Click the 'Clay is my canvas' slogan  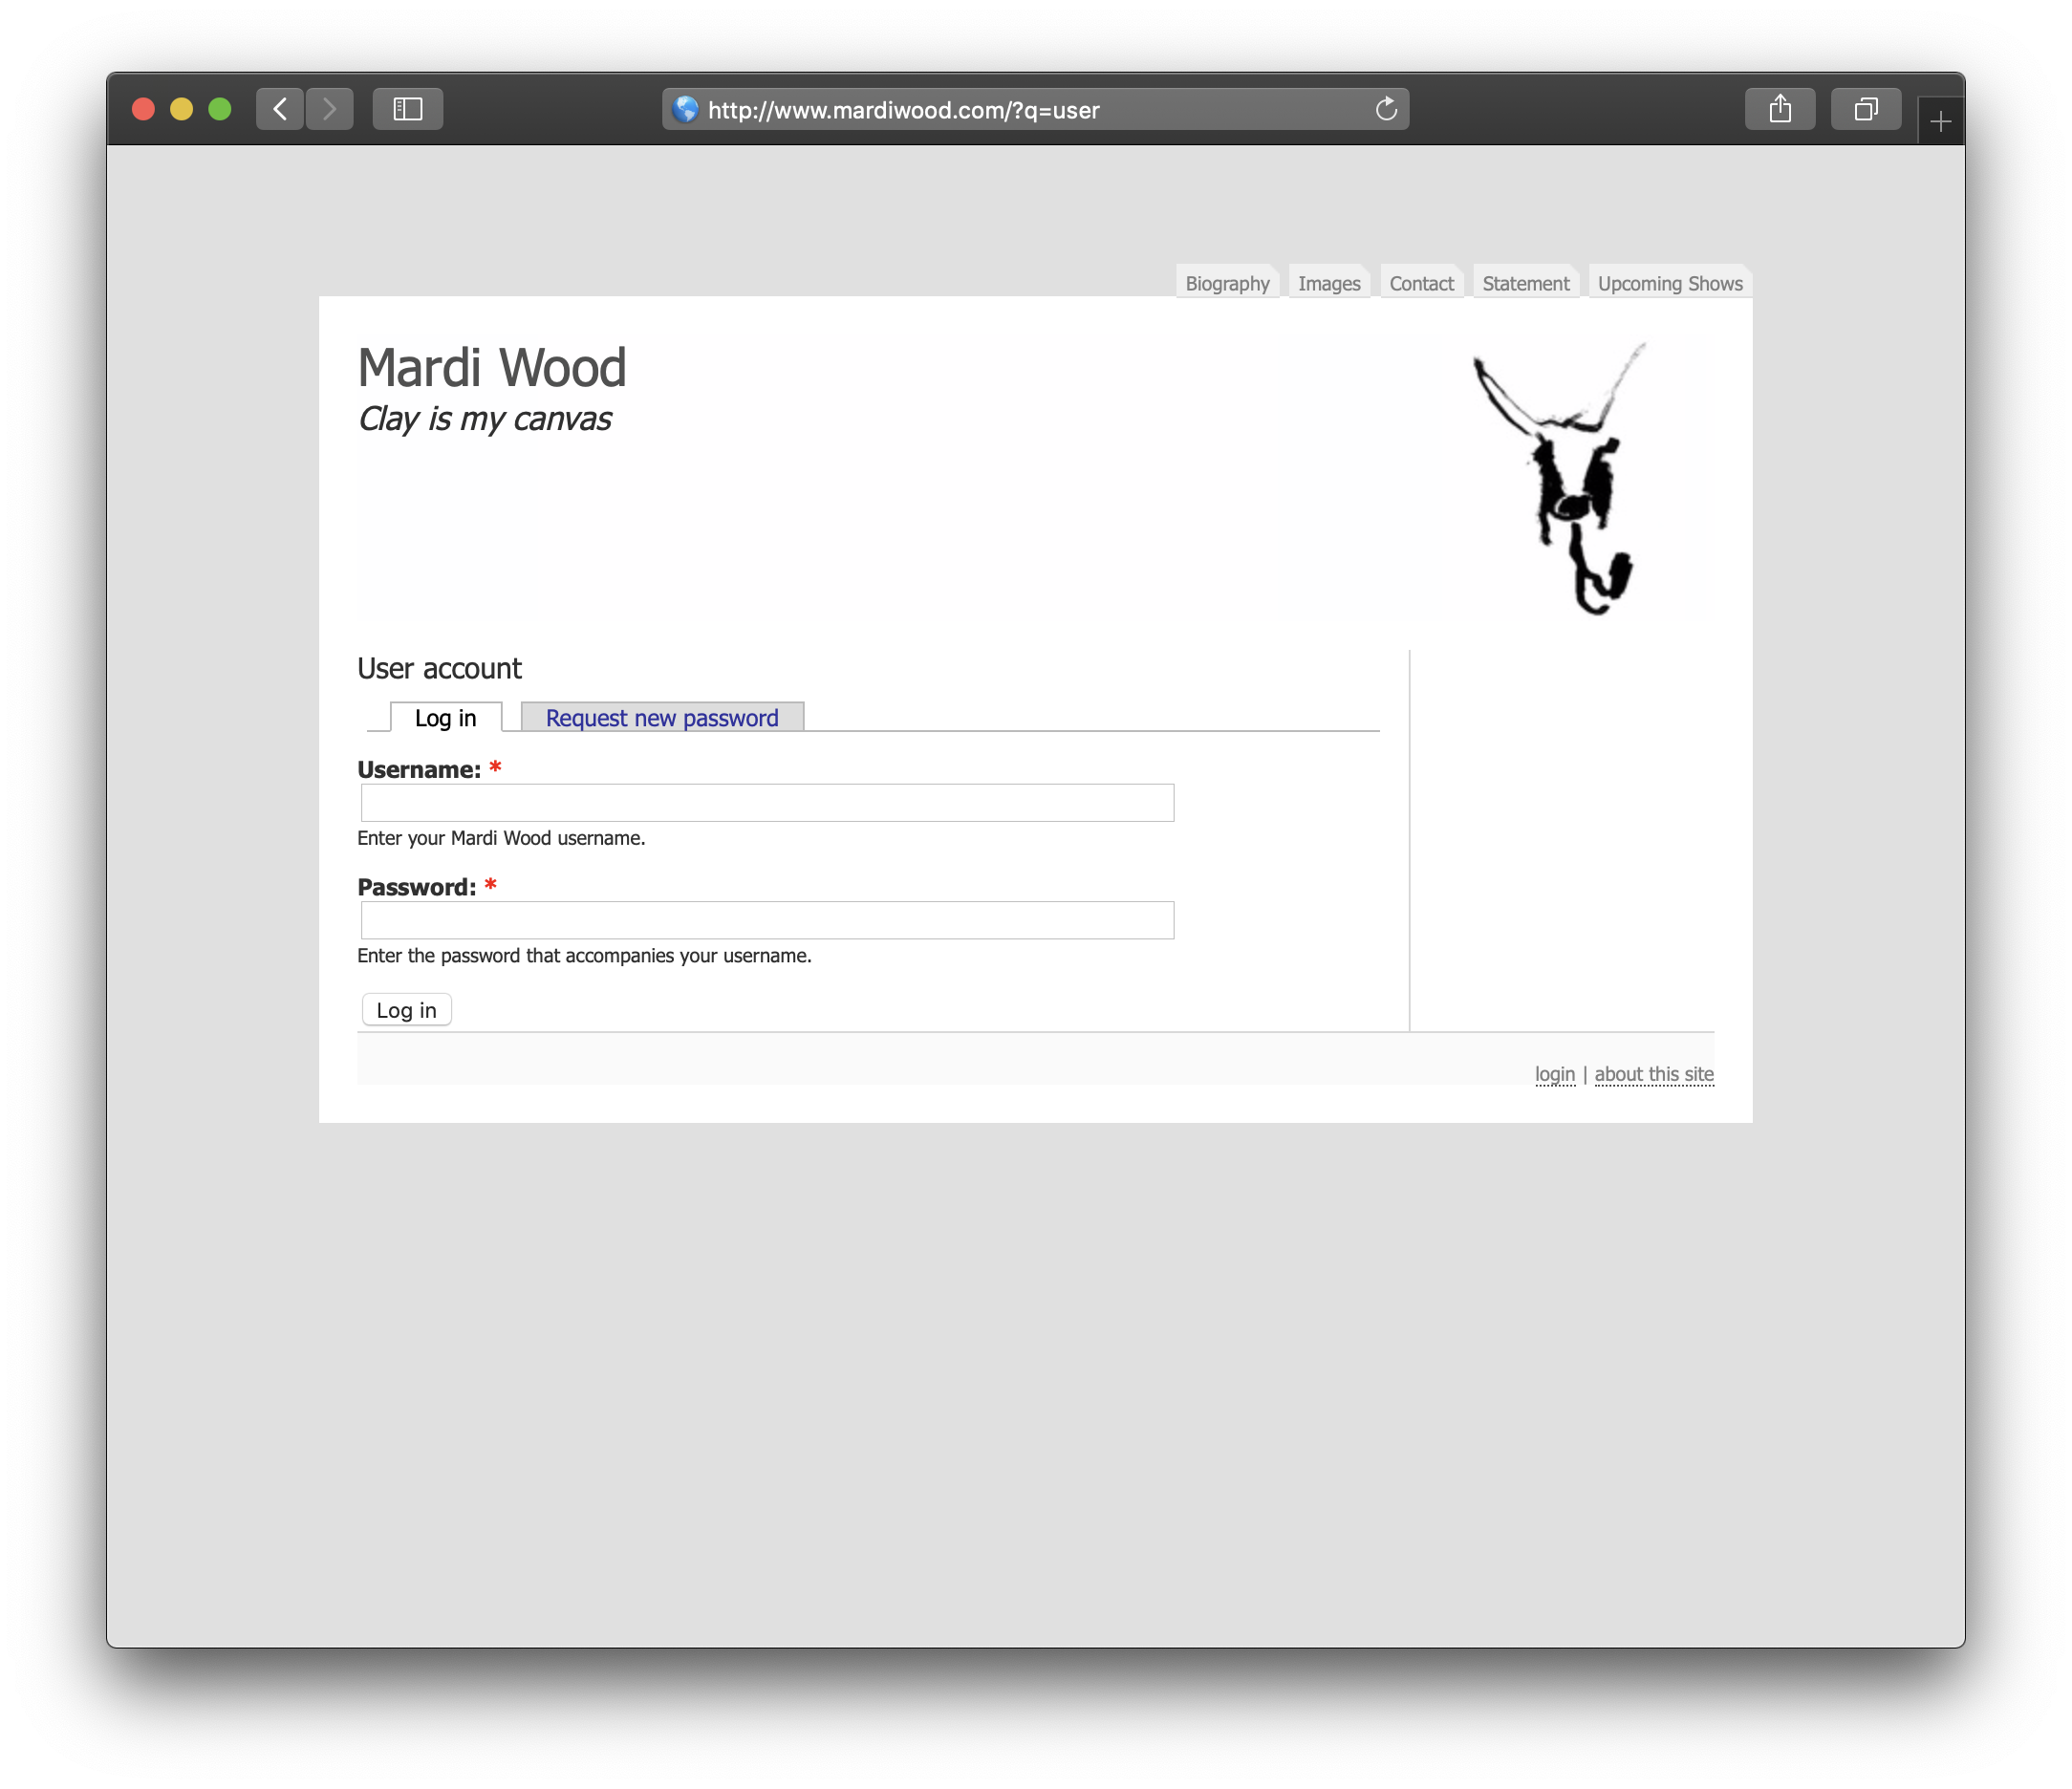[x=485, y=419]
